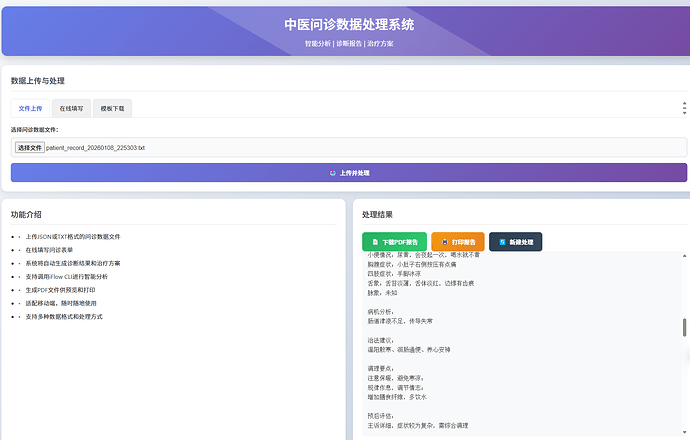Click the document icon on 下载PDF报告
The image size is (690, 440).
click(374, 242)
